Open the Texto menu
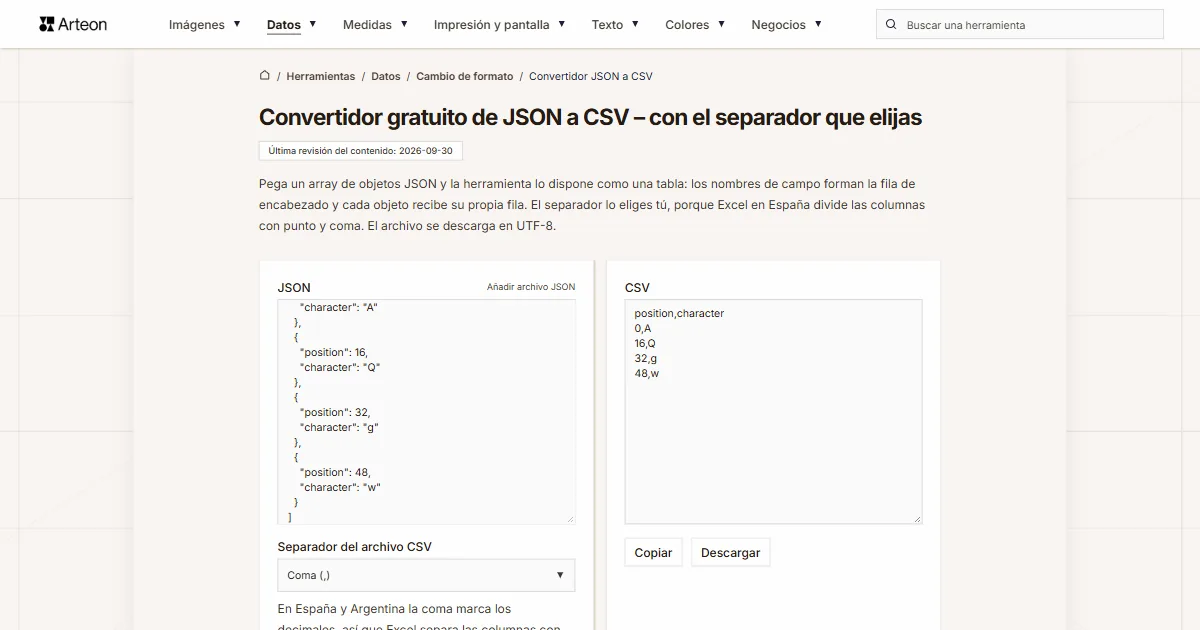Screen dimensions: 1200x630 tap(607, 25)
